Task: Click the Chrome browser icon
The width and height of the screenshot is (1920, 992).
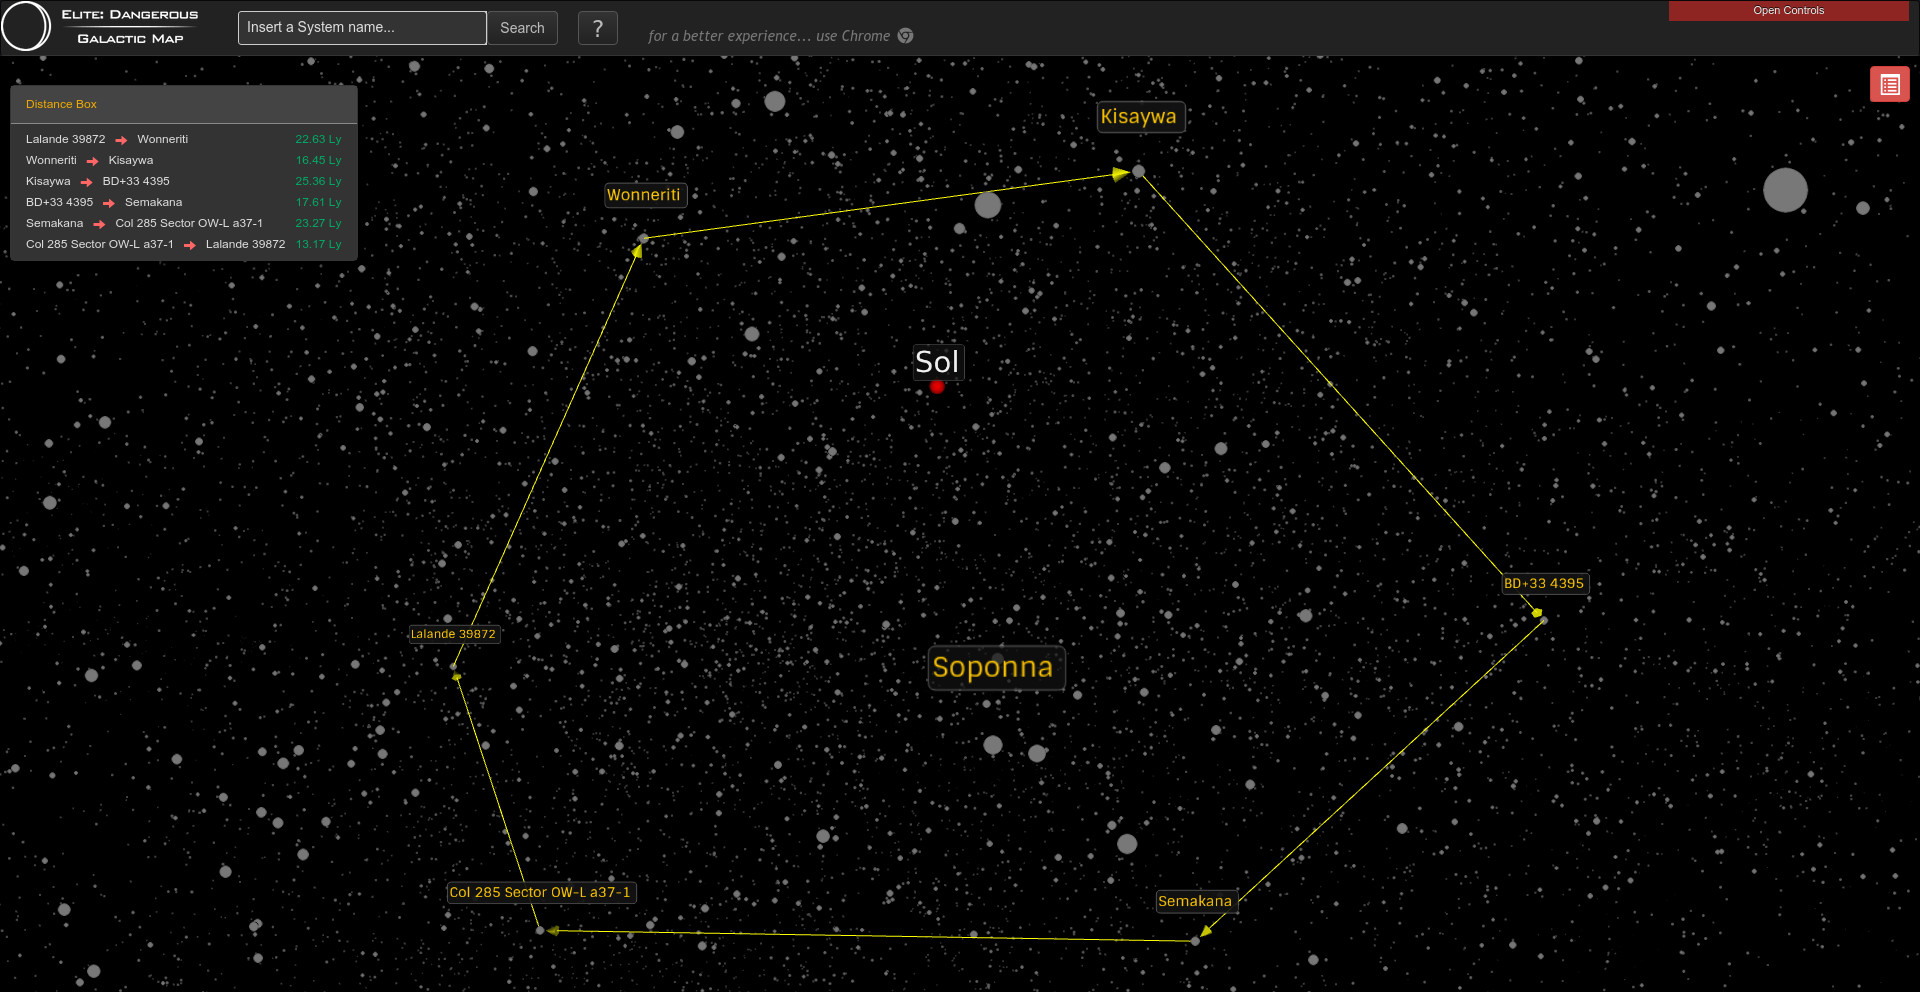Action: [905, 36]
